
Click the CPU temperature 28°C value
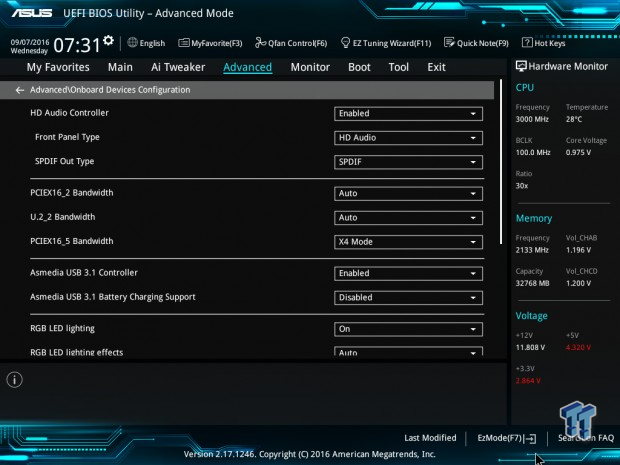[574, 119]
